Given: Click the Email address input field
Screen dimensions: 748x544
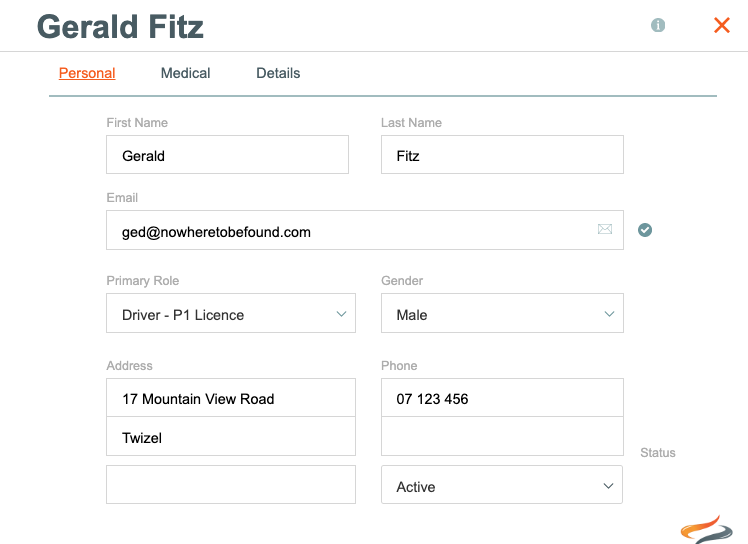Looking at the screenshot, I should pos(365,230).
